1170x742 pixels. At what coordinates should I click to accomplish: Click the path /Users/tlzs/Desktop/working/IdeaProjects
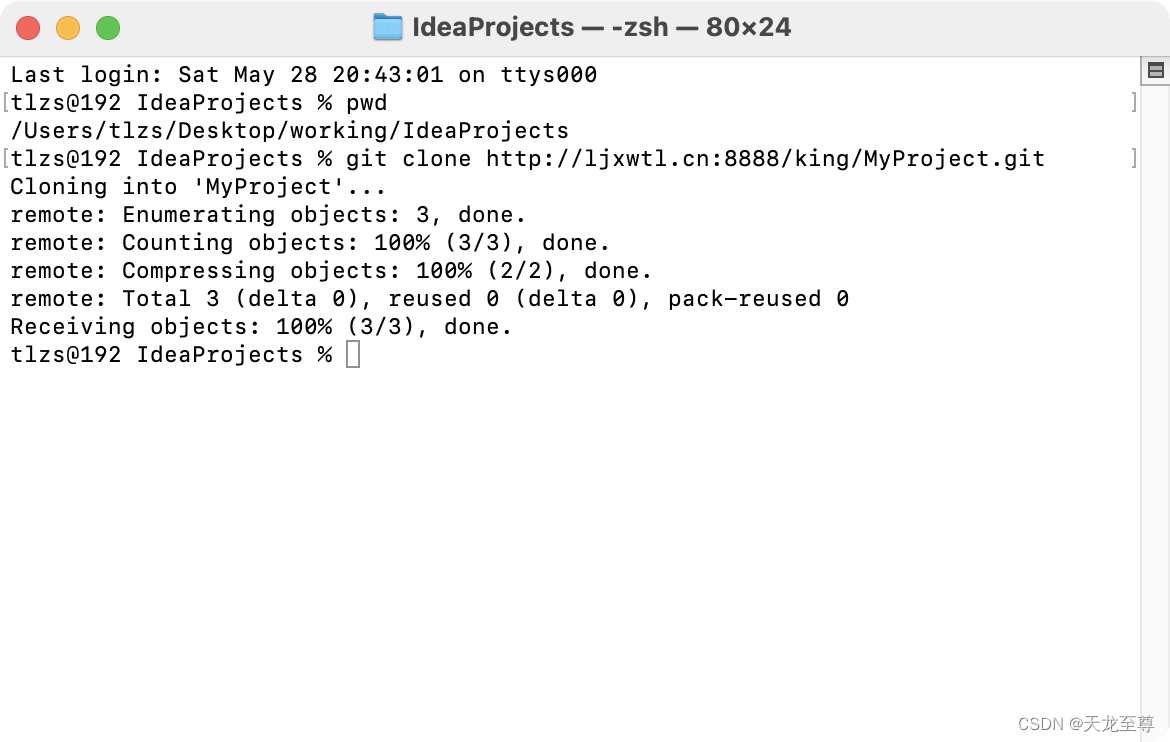[290, 131]
